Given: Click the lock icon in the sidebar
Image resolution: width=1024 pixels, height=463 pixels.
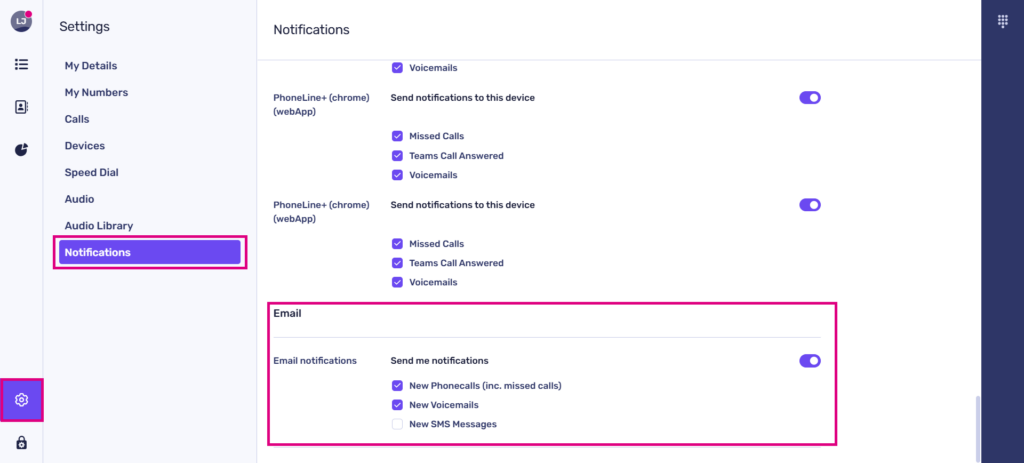Looking at the screenshot, I should click(21, 442).
